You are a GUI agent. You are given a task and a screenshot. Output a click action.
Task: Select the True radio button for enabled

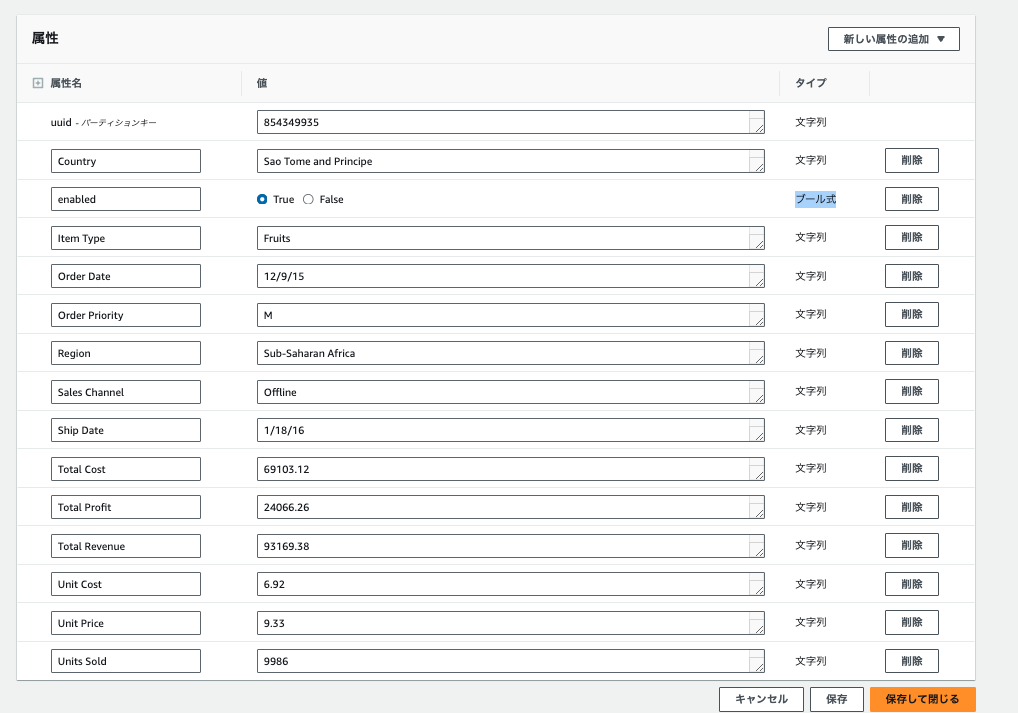262,199
